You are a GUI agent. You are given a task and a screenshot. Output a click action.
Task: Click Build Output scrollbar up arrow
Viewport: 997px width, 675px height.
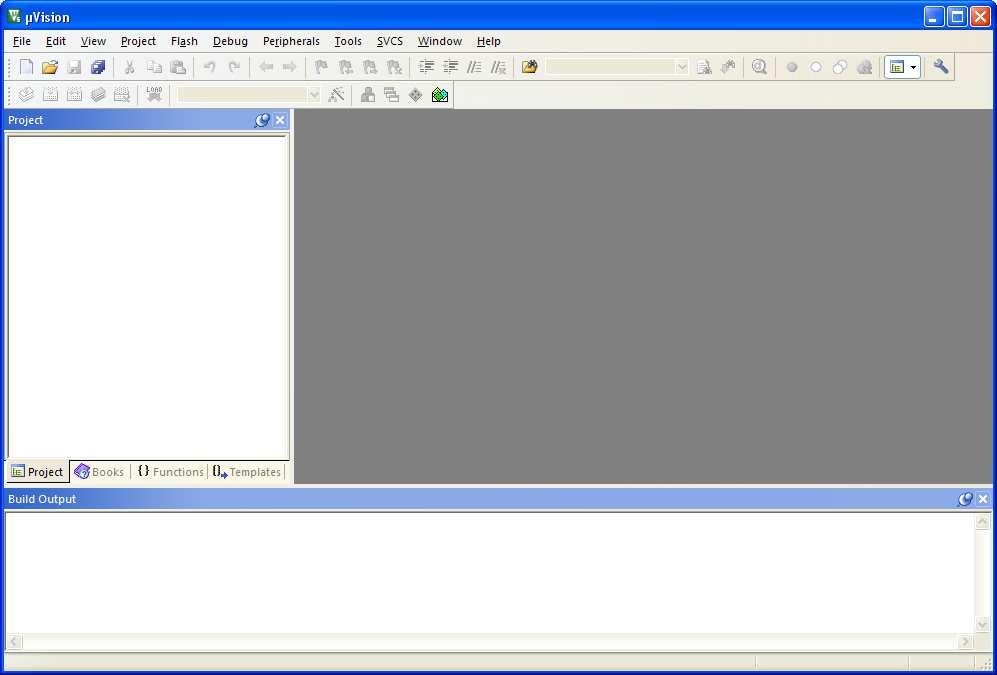pyautogui.click(x=982, y=522)
